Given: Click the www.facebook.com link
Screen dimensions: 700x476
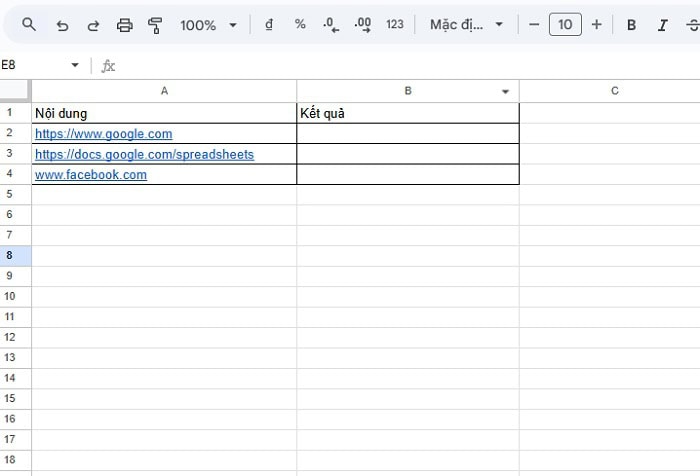Looking at the screenshot, I should click(x=90, y=174).
